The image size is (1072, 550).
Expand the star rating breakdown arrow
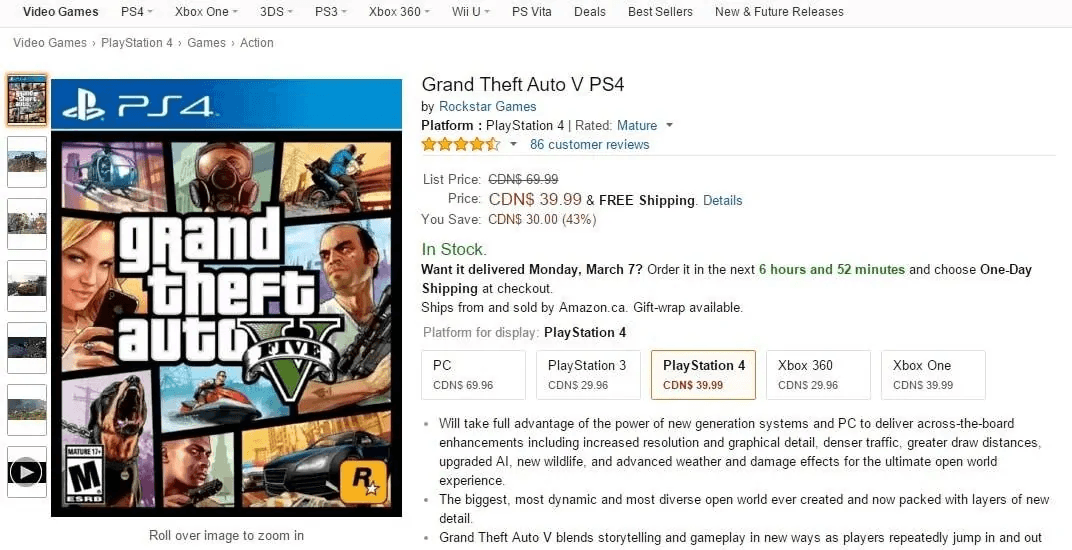tap(514, 144)
